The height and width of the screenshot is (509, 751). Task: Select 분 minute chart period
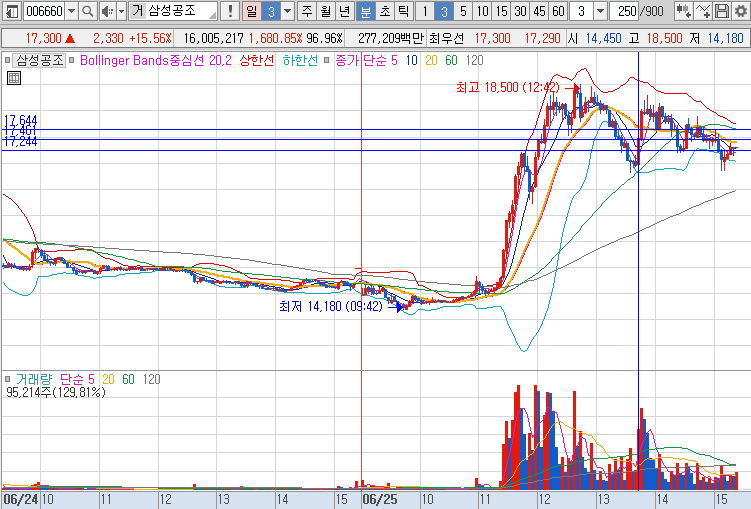366,11
